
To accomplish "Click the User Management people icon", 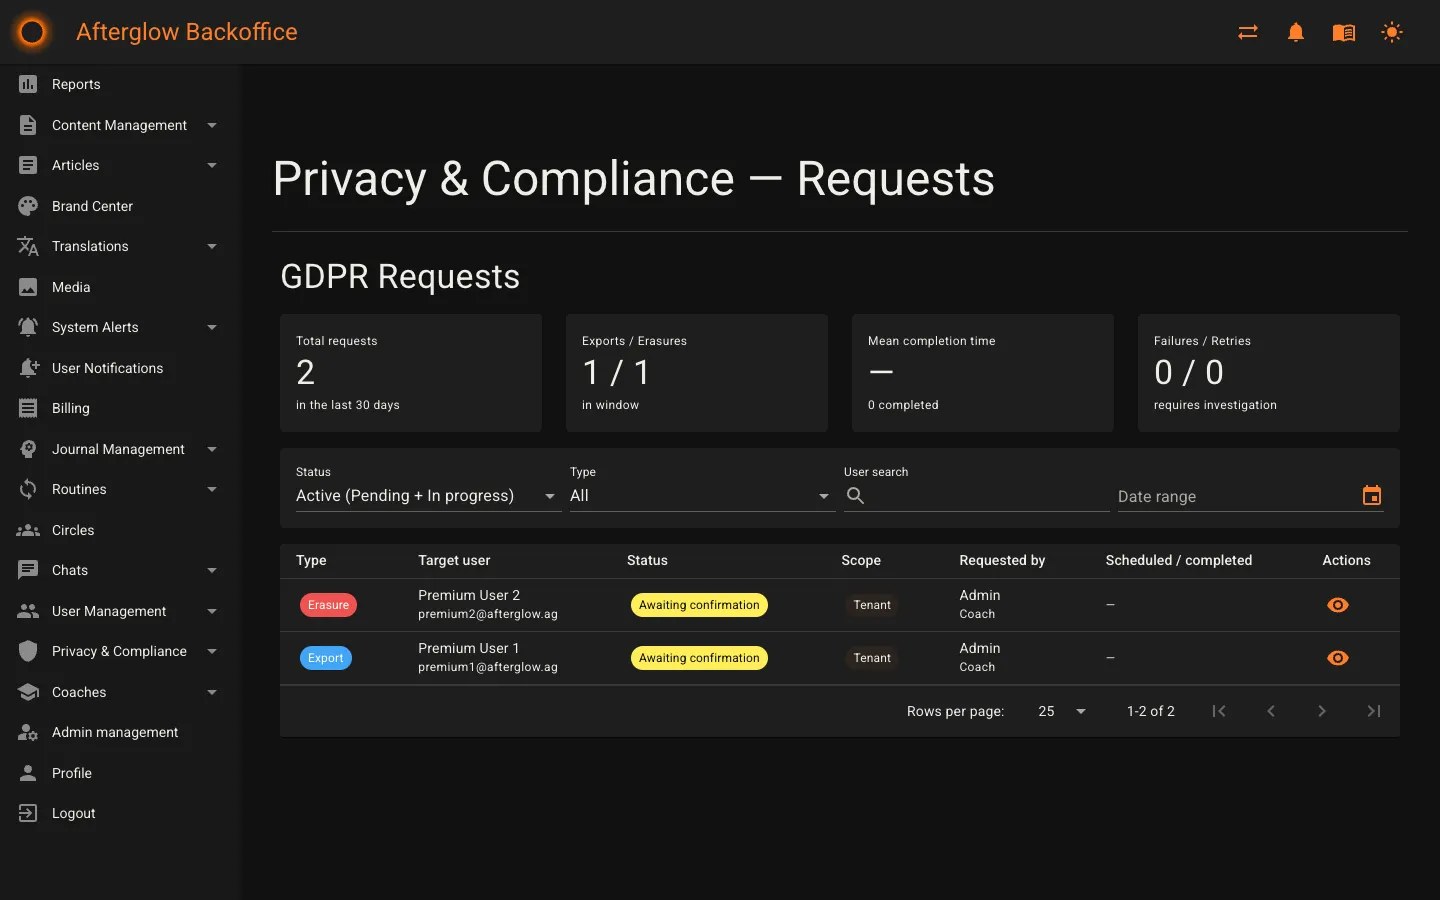I will (28, 611).
